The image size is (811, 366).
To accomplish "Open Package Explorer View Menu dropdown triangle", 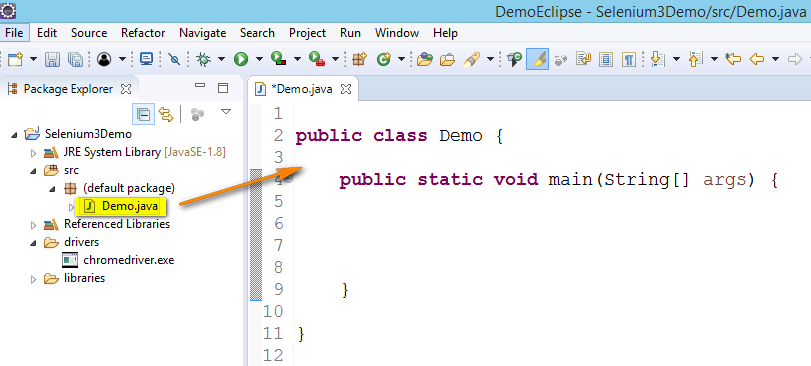I will tap(226, 112).
